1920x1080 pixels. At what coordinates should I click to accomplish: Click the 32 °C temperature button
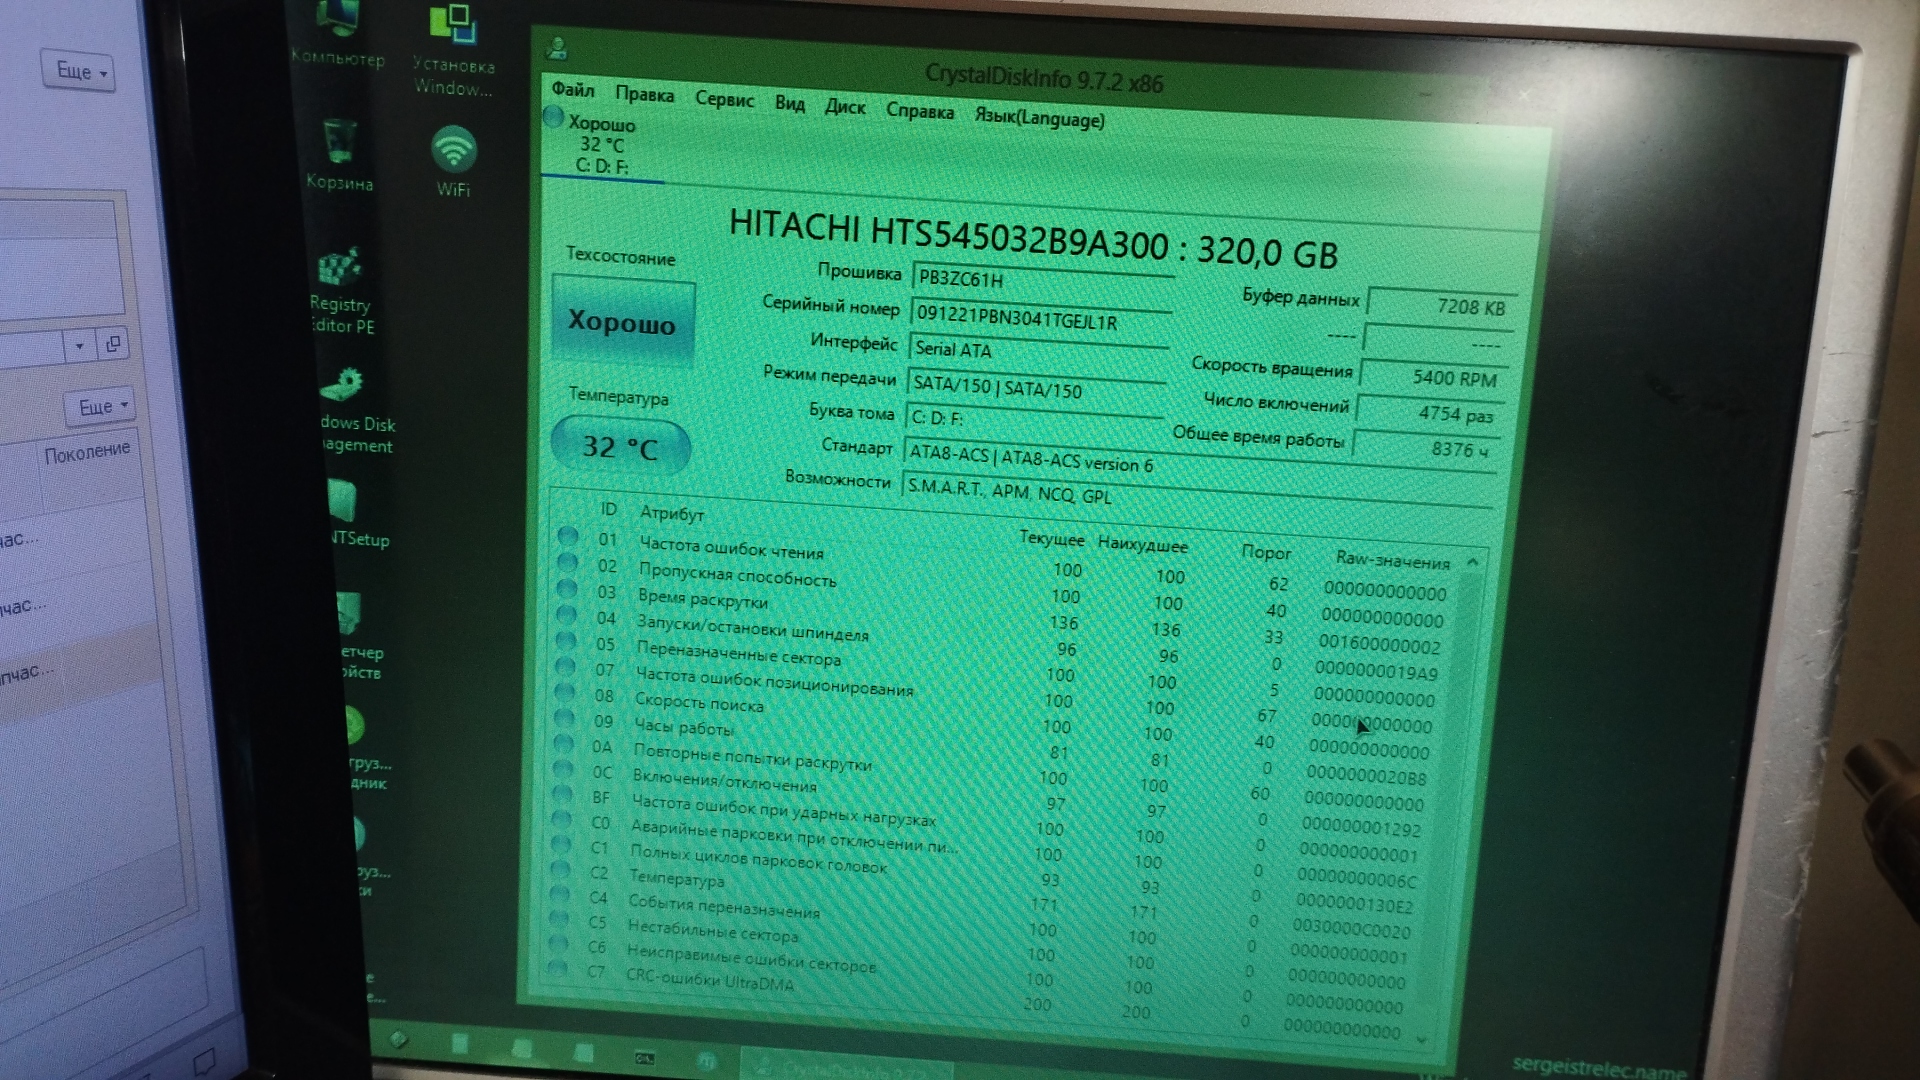[x=619, y=446]
